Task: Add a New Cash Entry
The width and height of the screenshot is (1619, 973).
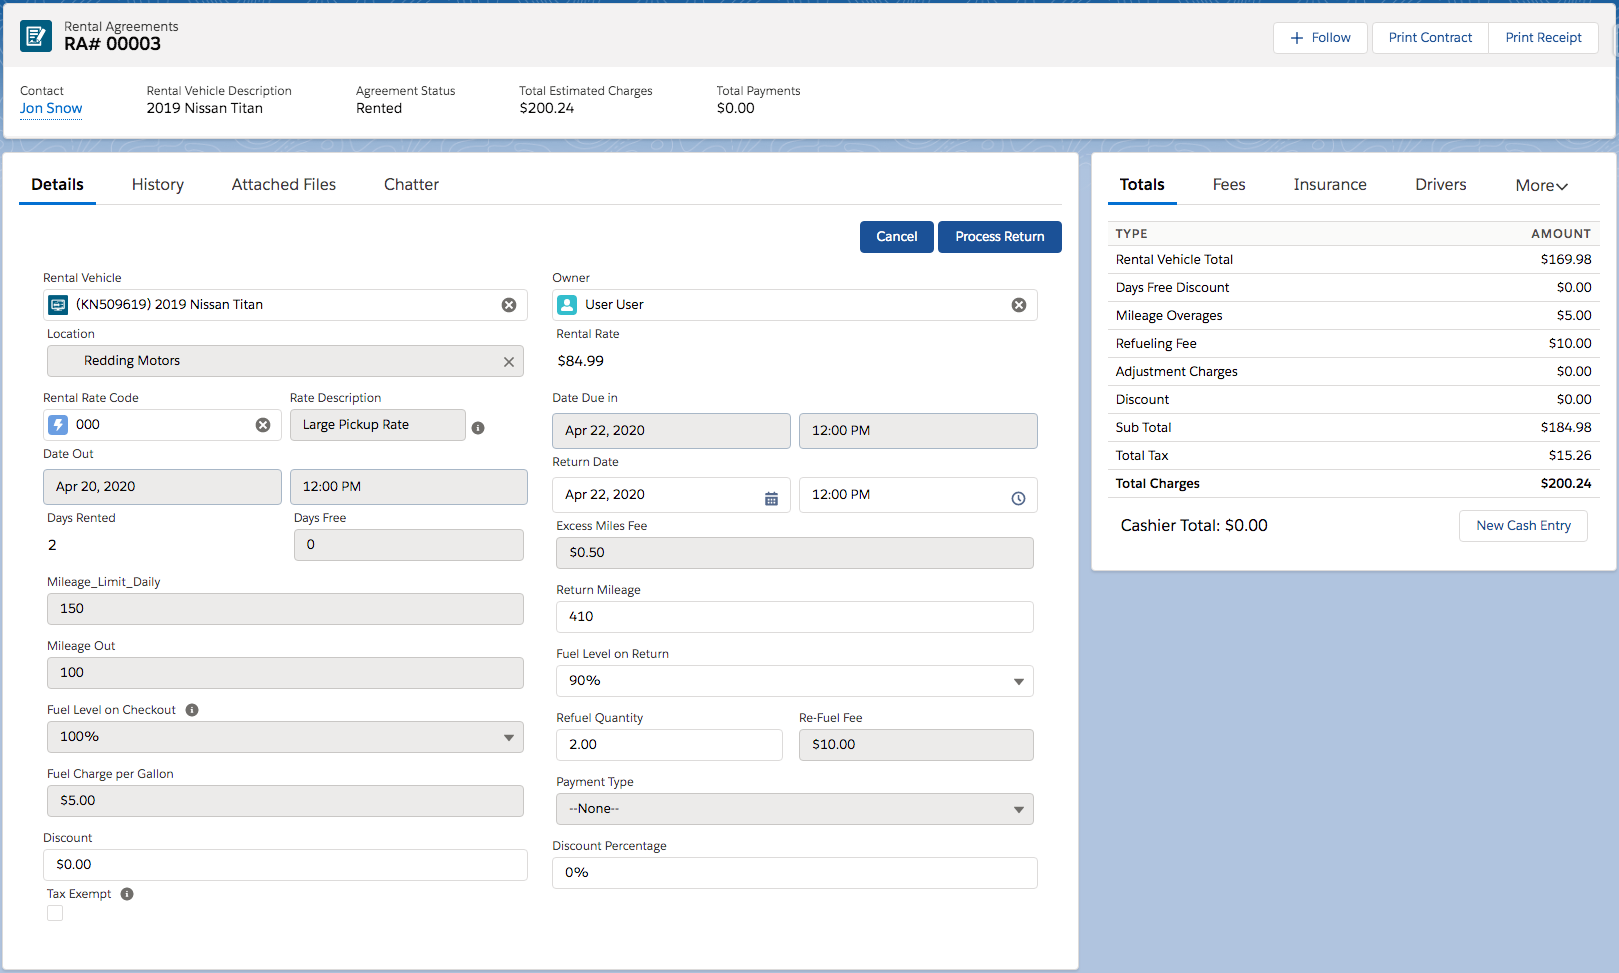Action: coord(1523,526)
